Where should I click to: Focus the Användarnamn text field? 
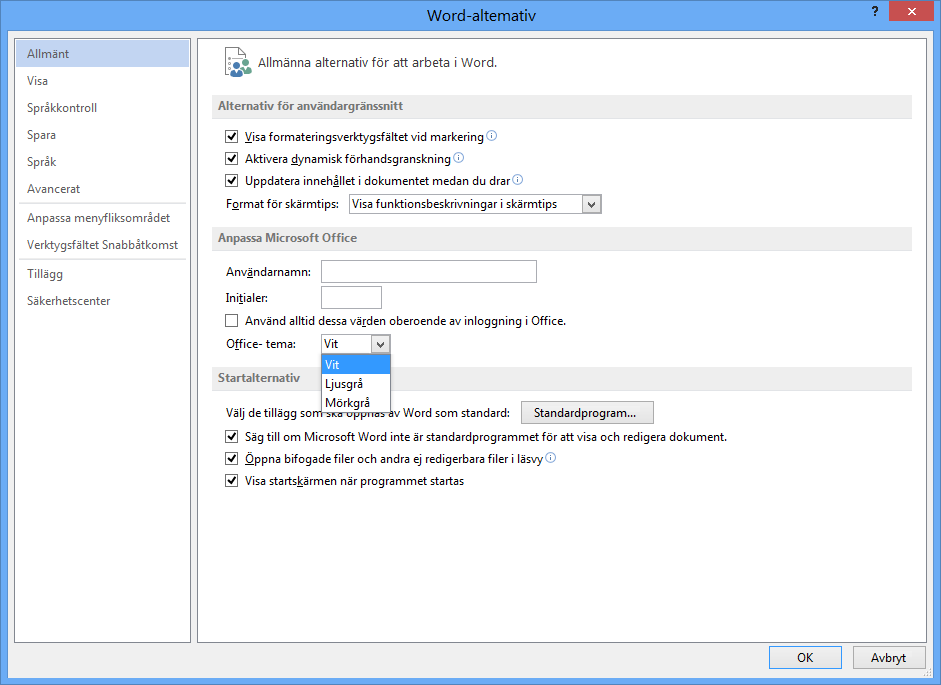pyautogui.click(x=428, y=271)
